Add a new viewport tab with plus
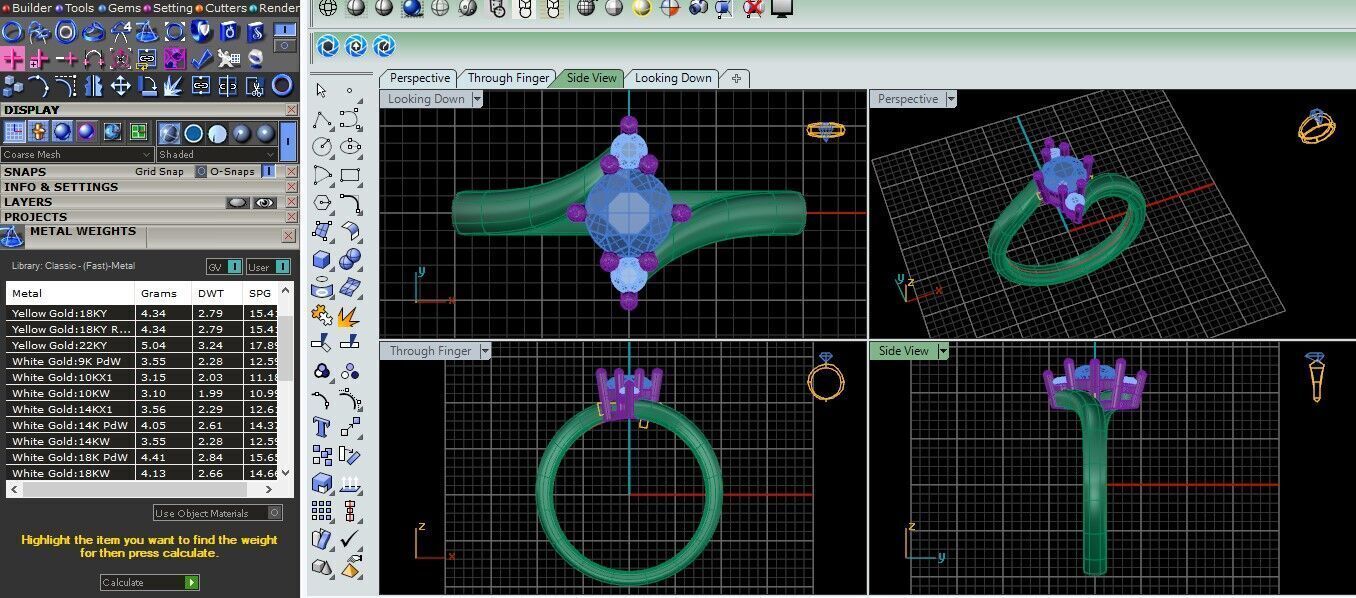Screen dimensions: 1356x598 click(736, 78)
